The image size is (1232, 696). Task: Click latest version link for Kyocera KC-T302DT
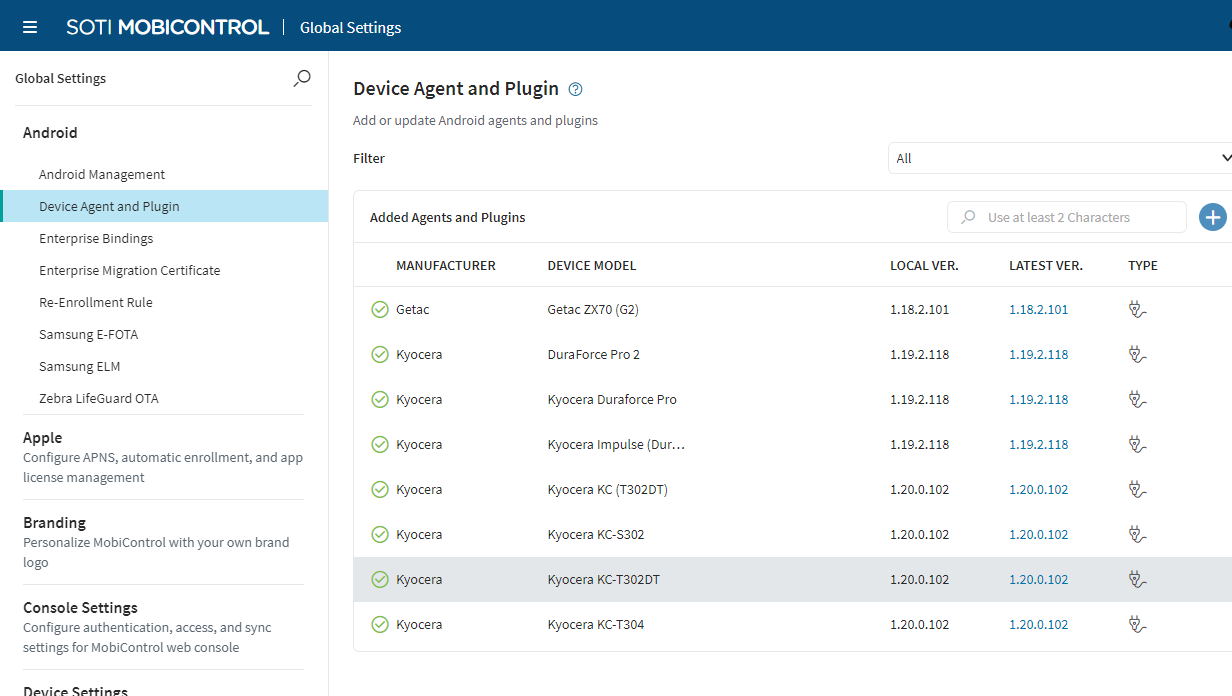[1038, 580]
